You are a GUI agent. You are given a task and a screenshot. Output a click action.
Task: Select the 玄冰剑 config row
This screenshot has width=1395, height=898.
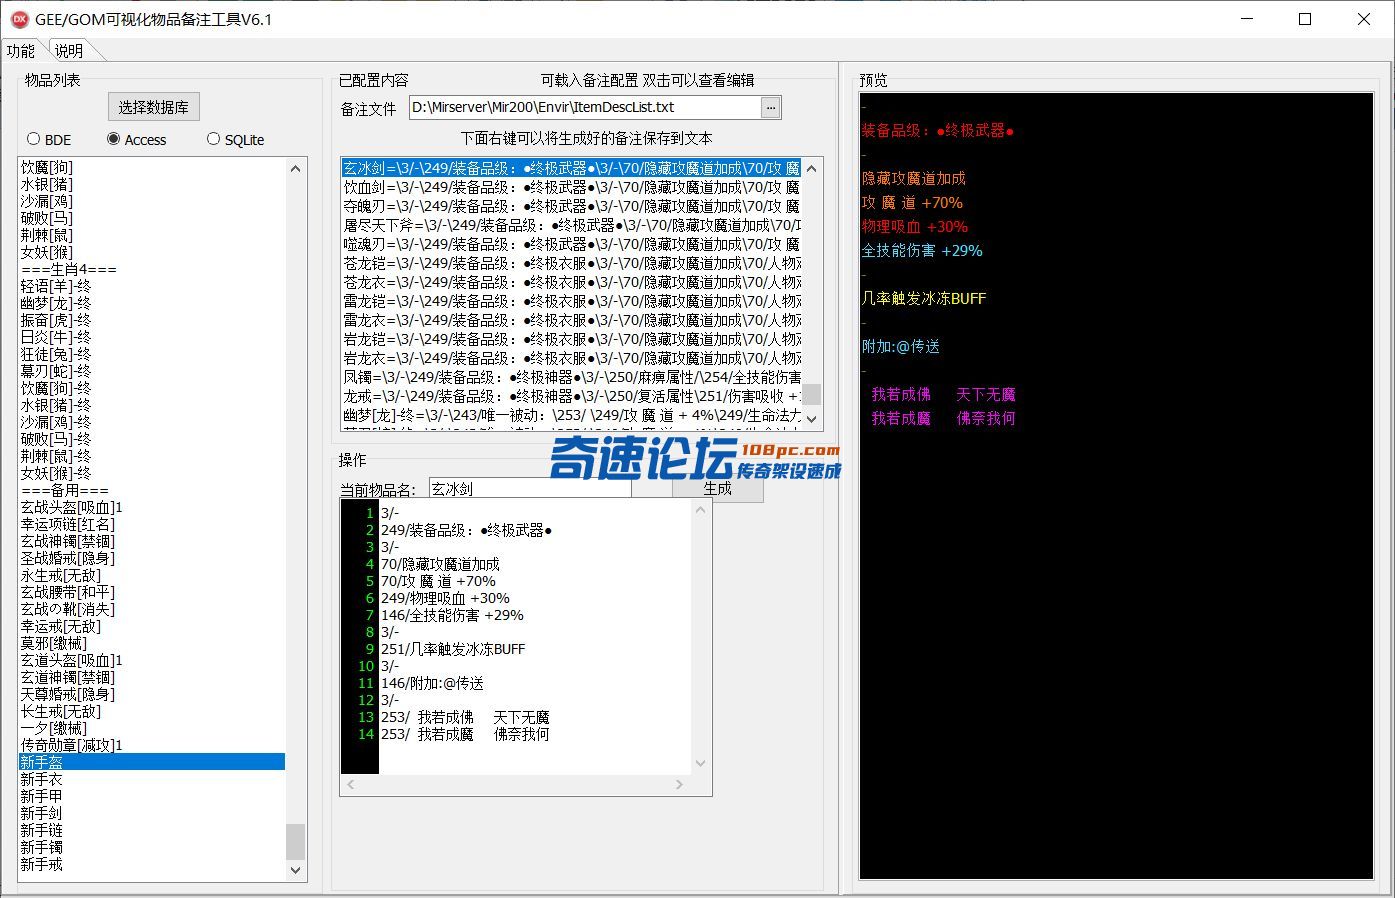(x=571, y=168)
